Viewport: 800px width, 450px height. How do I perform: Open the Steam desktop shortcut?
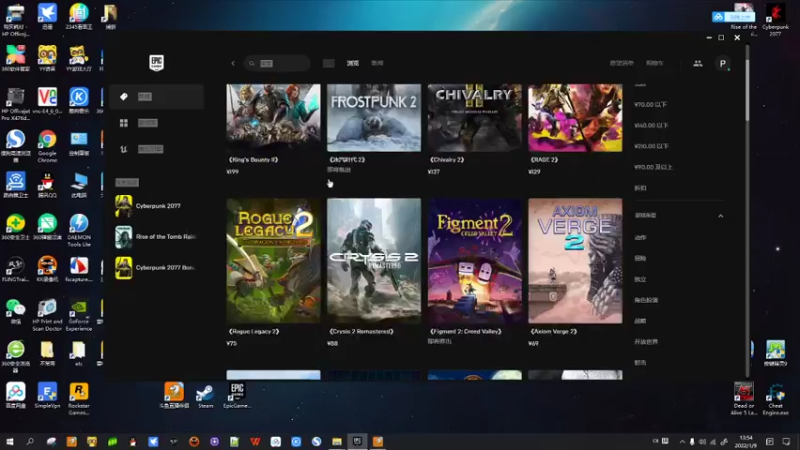(205, 396)
